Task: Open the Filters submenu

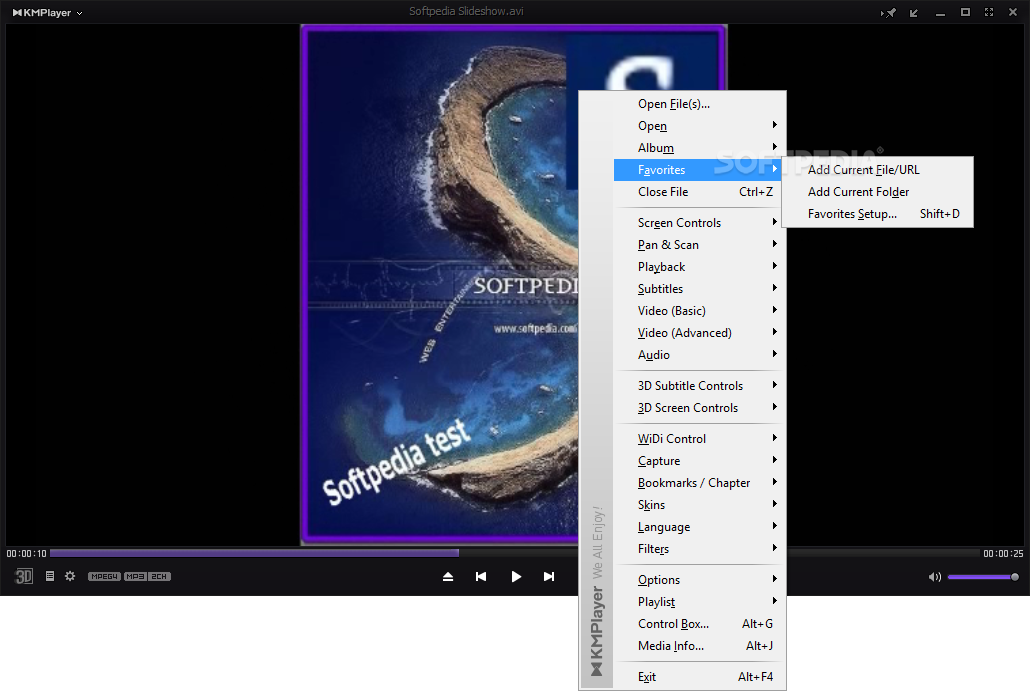Action: pos(700,548)
